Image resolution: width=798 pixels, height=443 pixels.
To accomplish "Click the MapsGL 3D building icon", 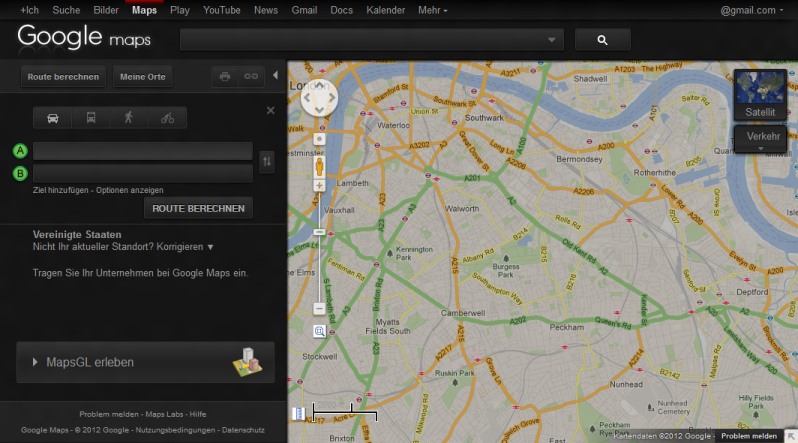I will coord(248,362).
